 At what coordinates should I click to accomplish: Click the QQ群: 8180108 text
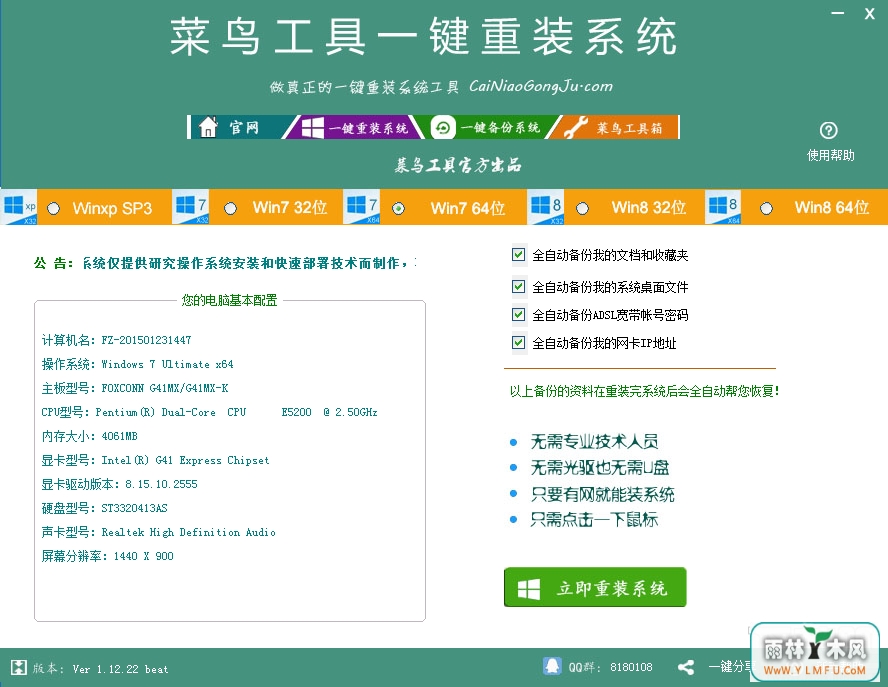click(610, 667)
